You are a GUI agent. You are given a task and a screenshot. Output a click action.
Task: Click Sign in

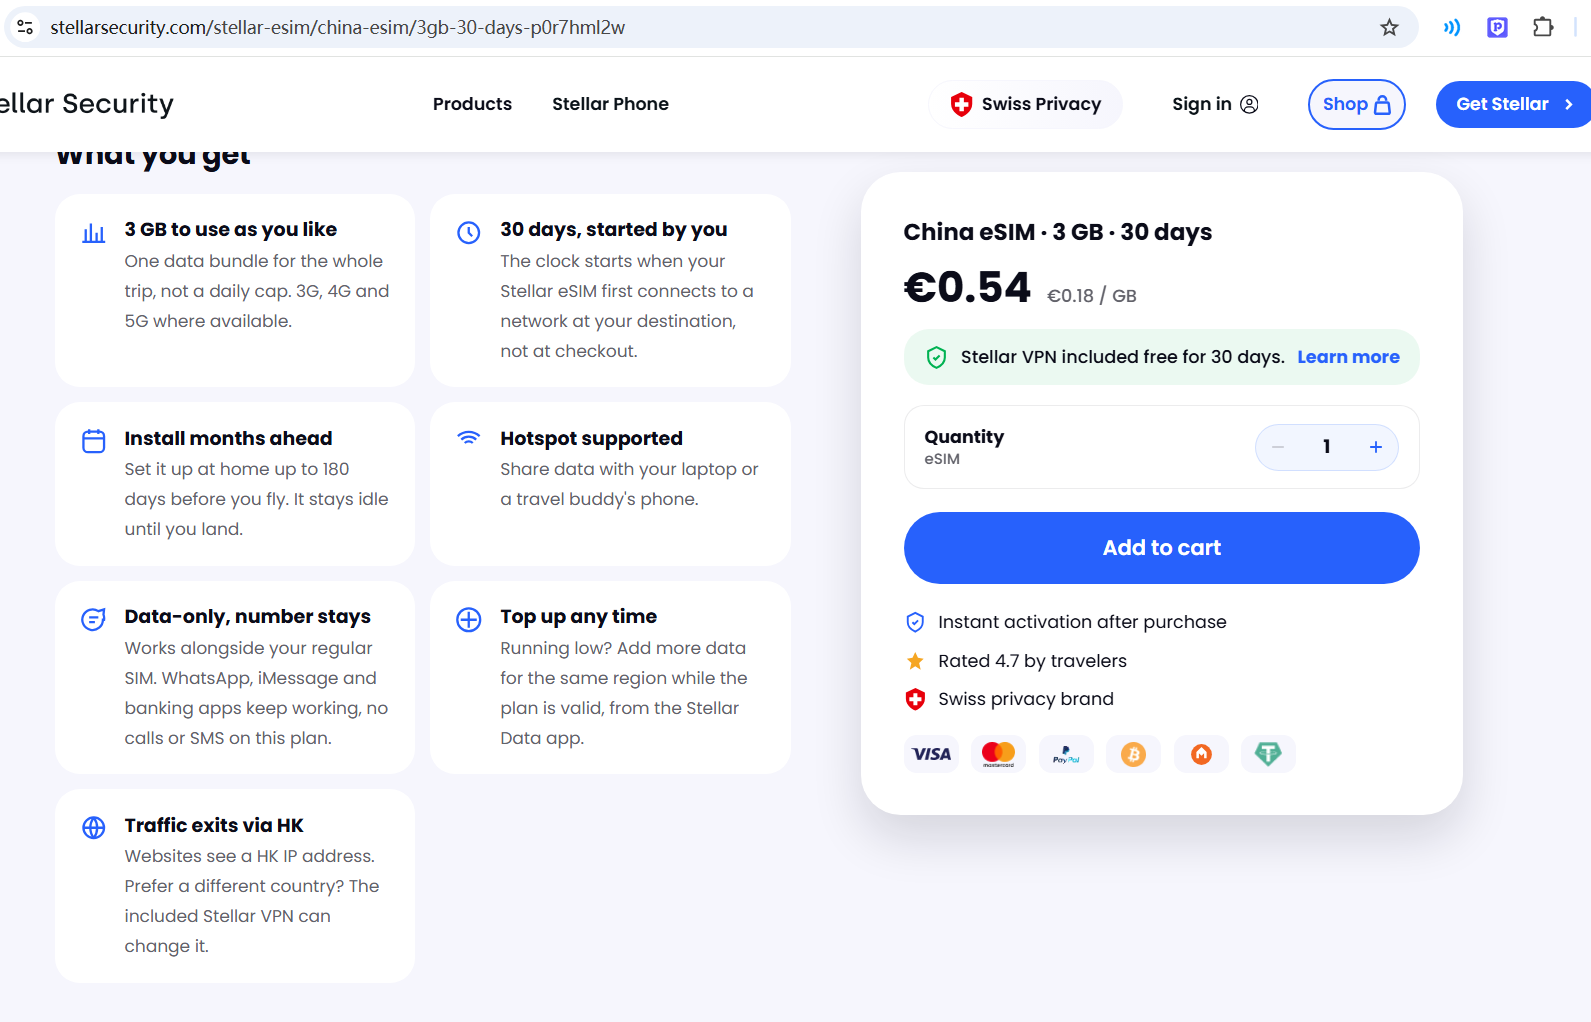1215,104
